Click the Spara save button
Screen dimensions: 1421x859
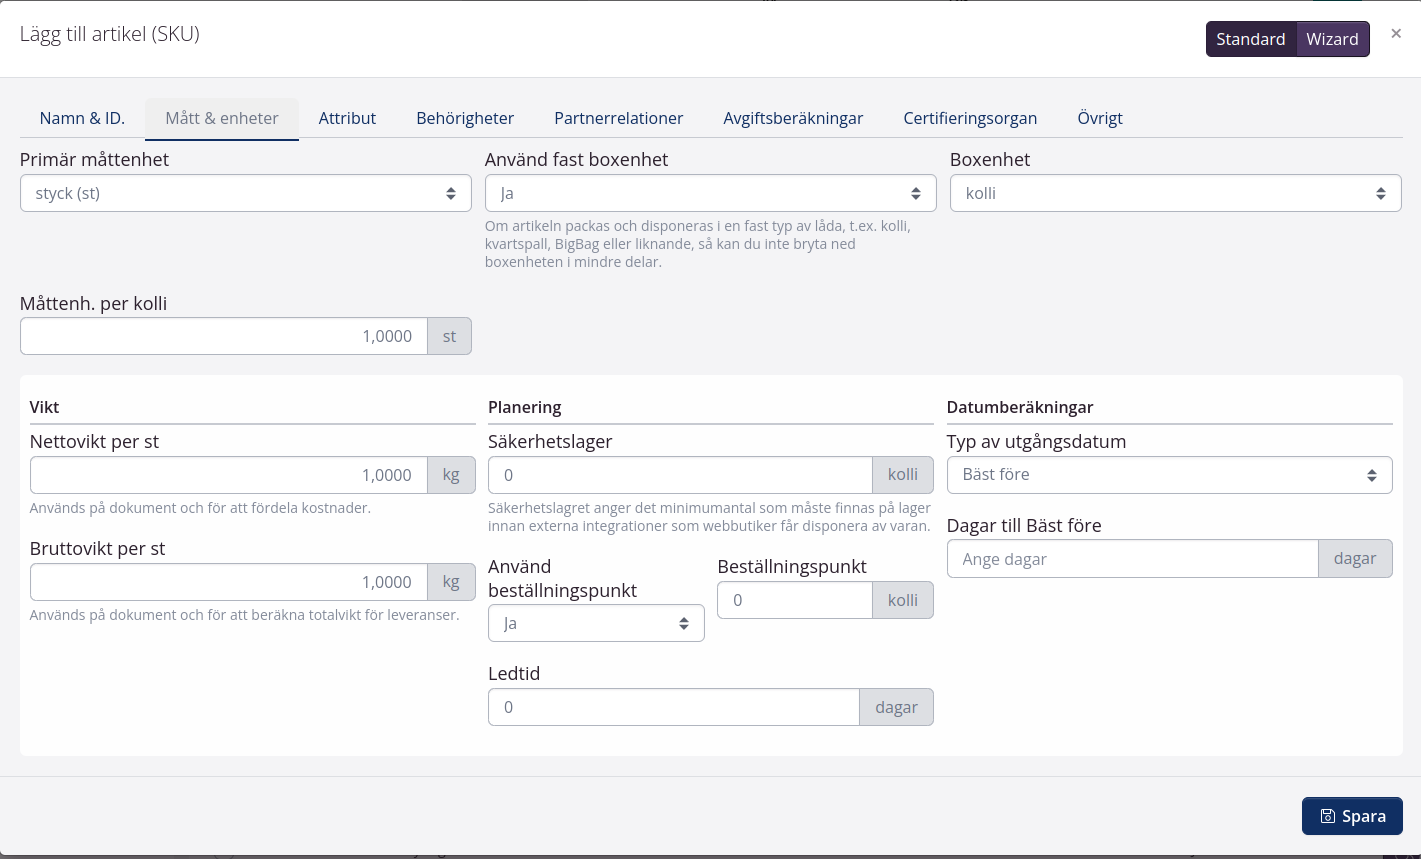pyautogui.click(x=1352, y=816)
